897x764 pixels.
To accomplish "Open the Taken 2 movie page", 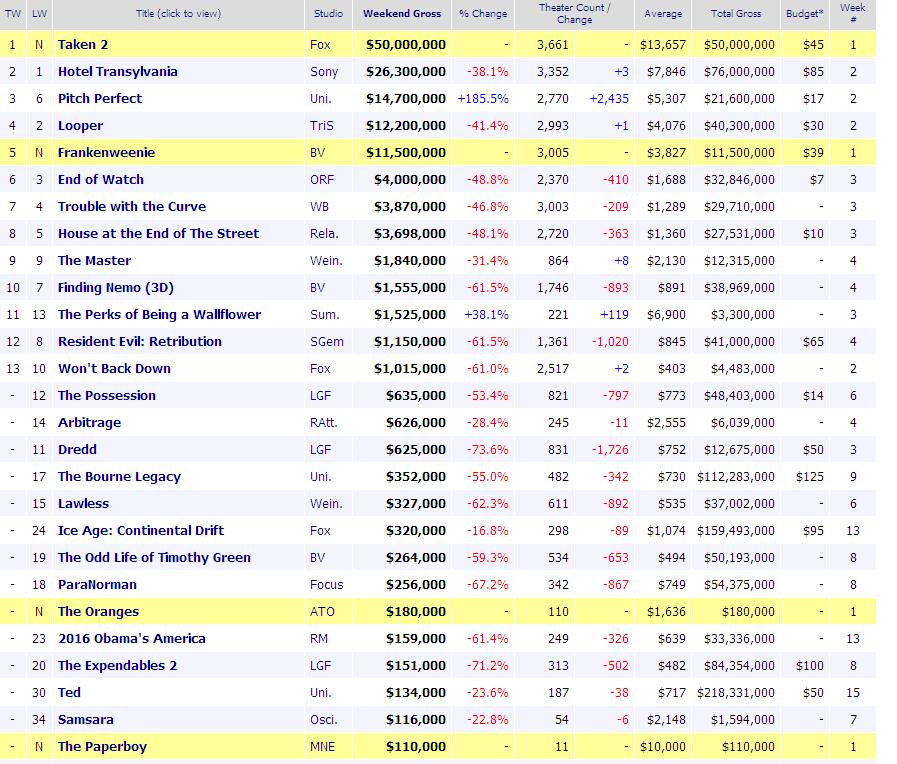I will point(83,45).
